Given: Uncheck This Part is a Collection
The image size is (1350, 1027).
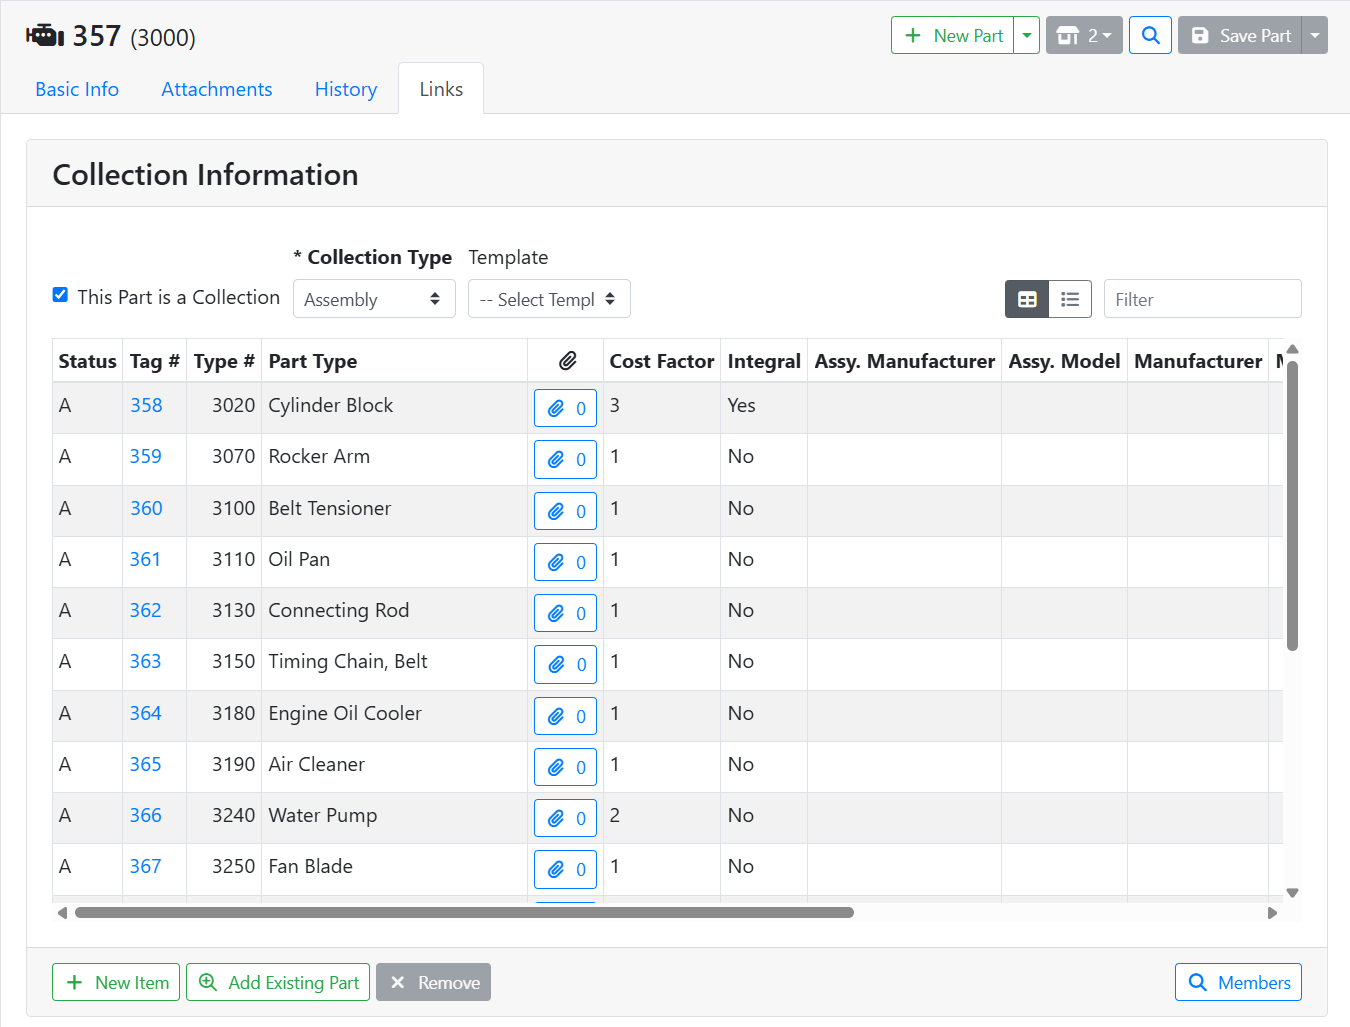Looking at the screenshot, I should [60, 295].
